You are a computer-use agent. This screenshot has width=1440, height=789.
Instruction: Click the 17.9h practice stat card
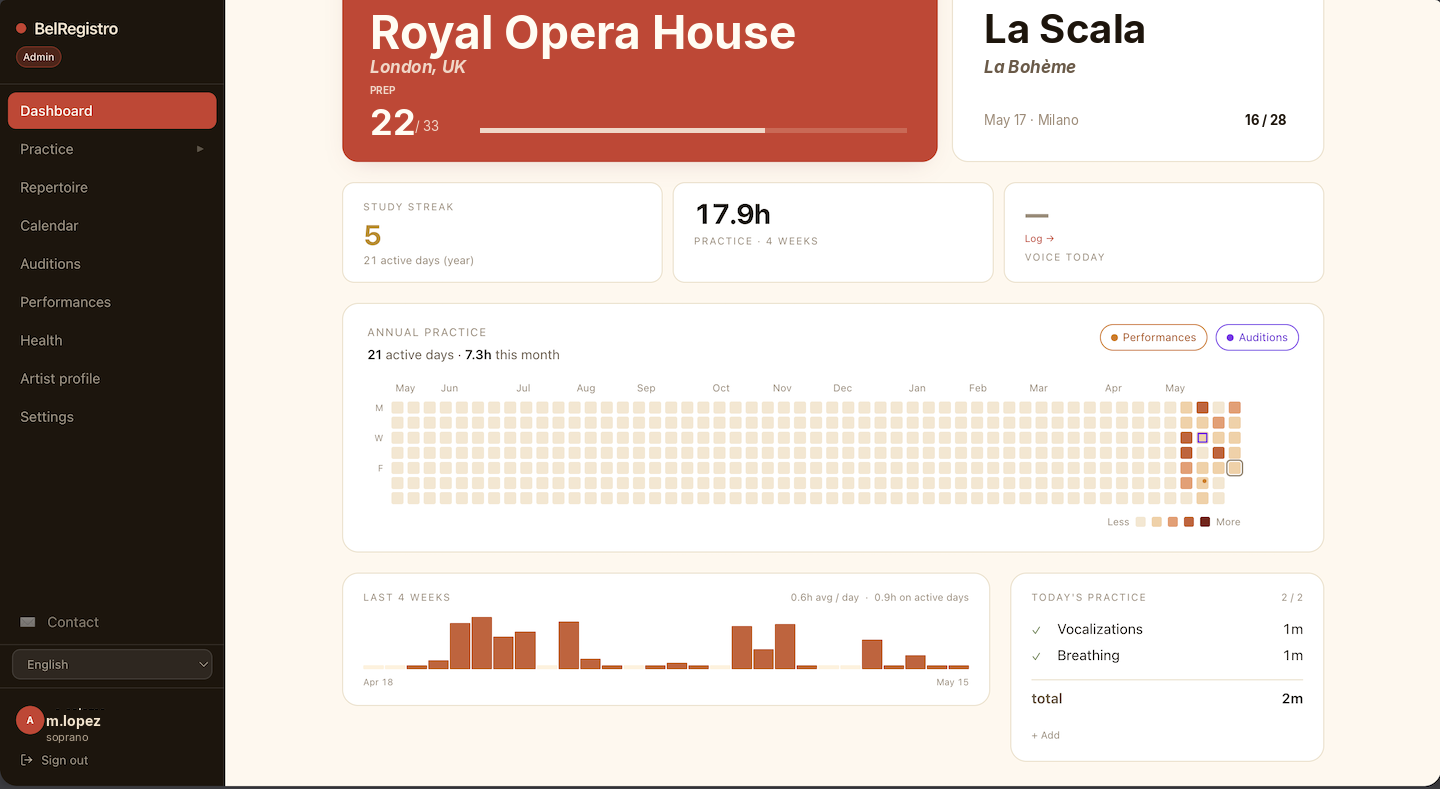point(833,232)
